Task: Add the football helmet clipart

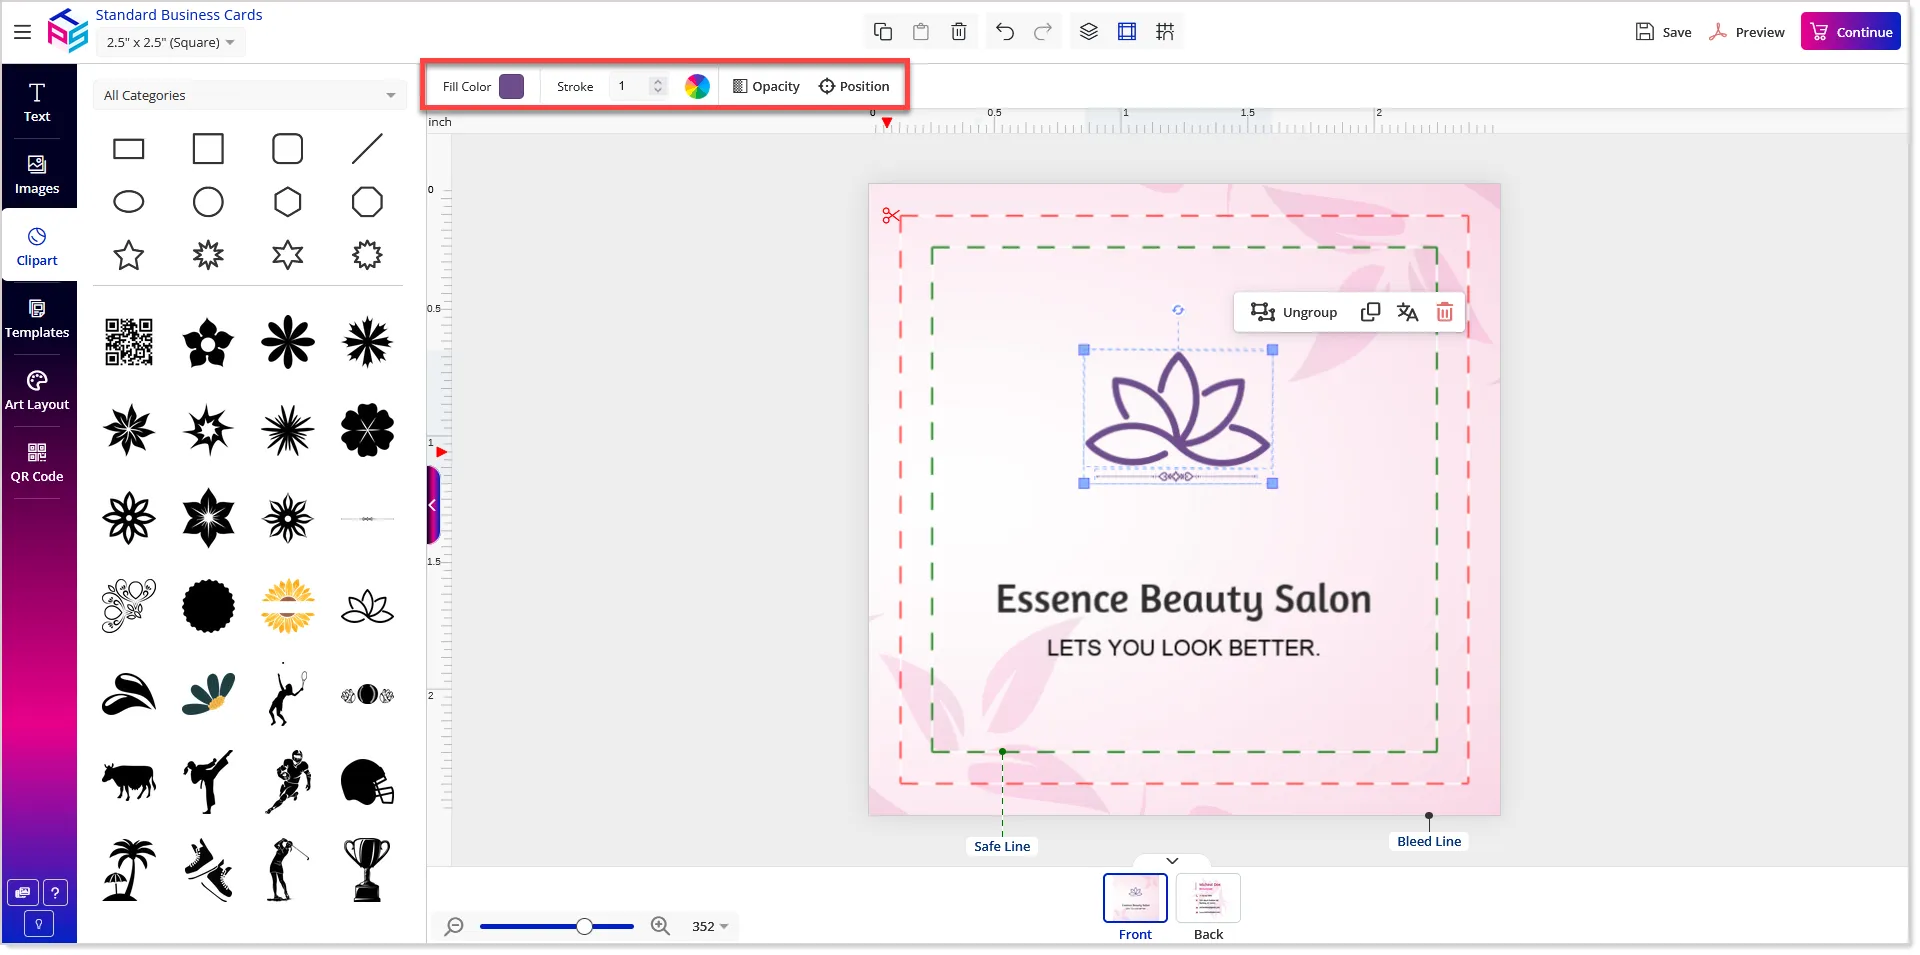Action: (367, 782)
